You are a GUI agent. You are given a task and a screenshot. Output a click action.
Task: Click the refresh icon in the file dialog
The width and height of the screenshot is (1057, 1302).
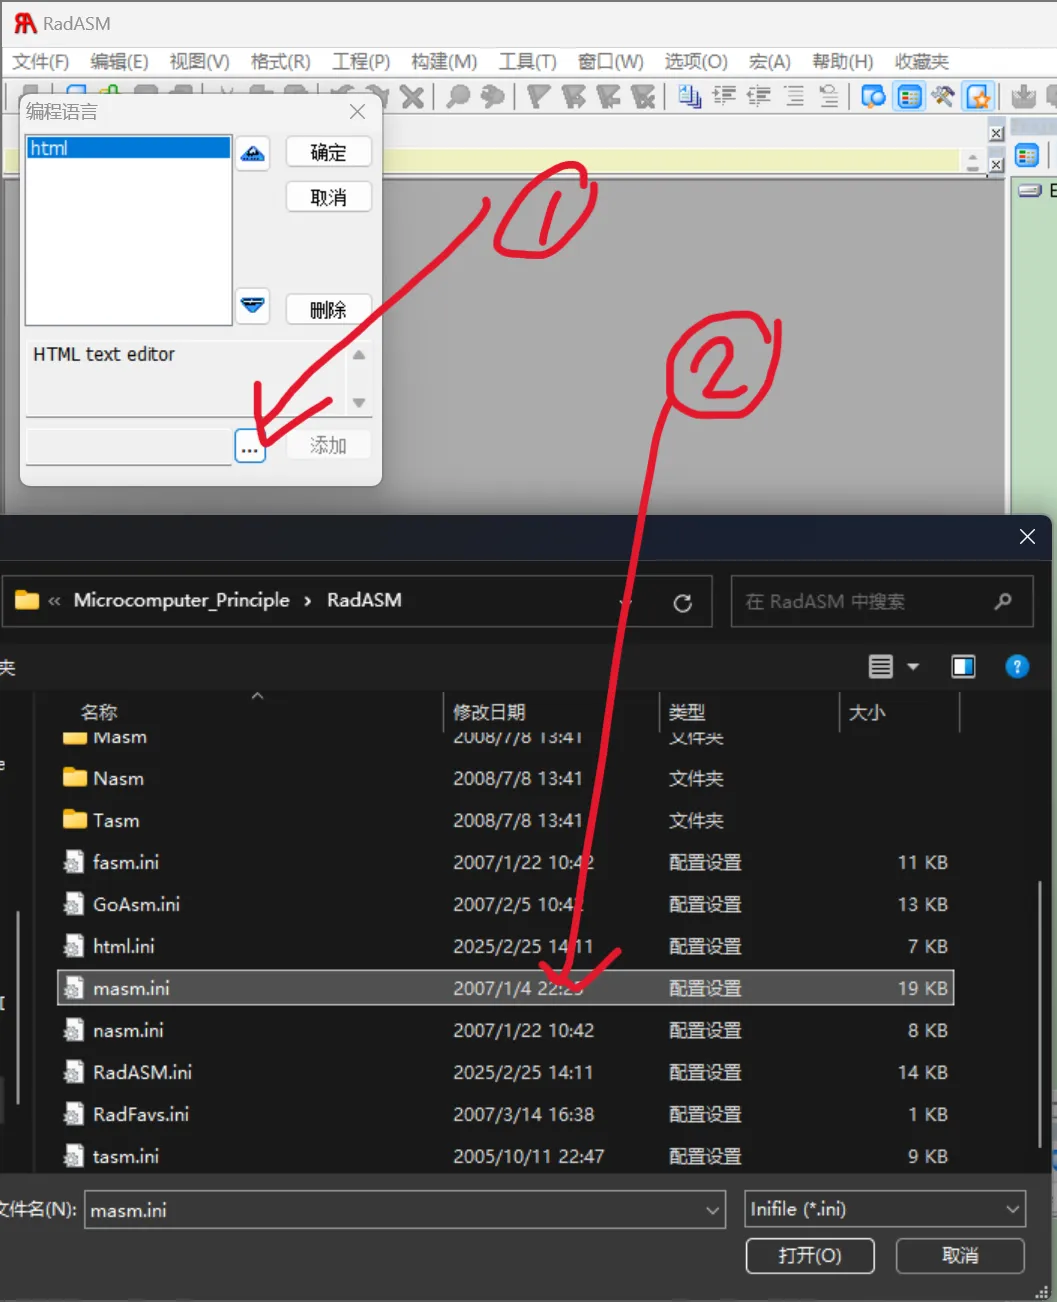click(x=683, y=603)
